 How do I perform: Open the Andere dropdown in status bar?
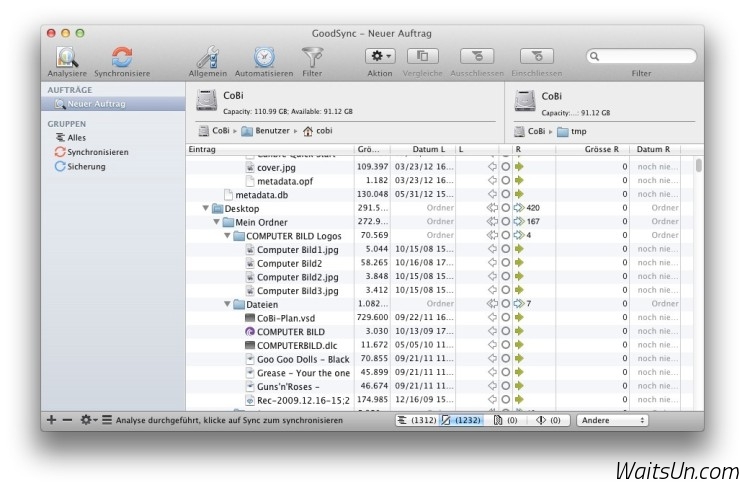click(612, 420)
